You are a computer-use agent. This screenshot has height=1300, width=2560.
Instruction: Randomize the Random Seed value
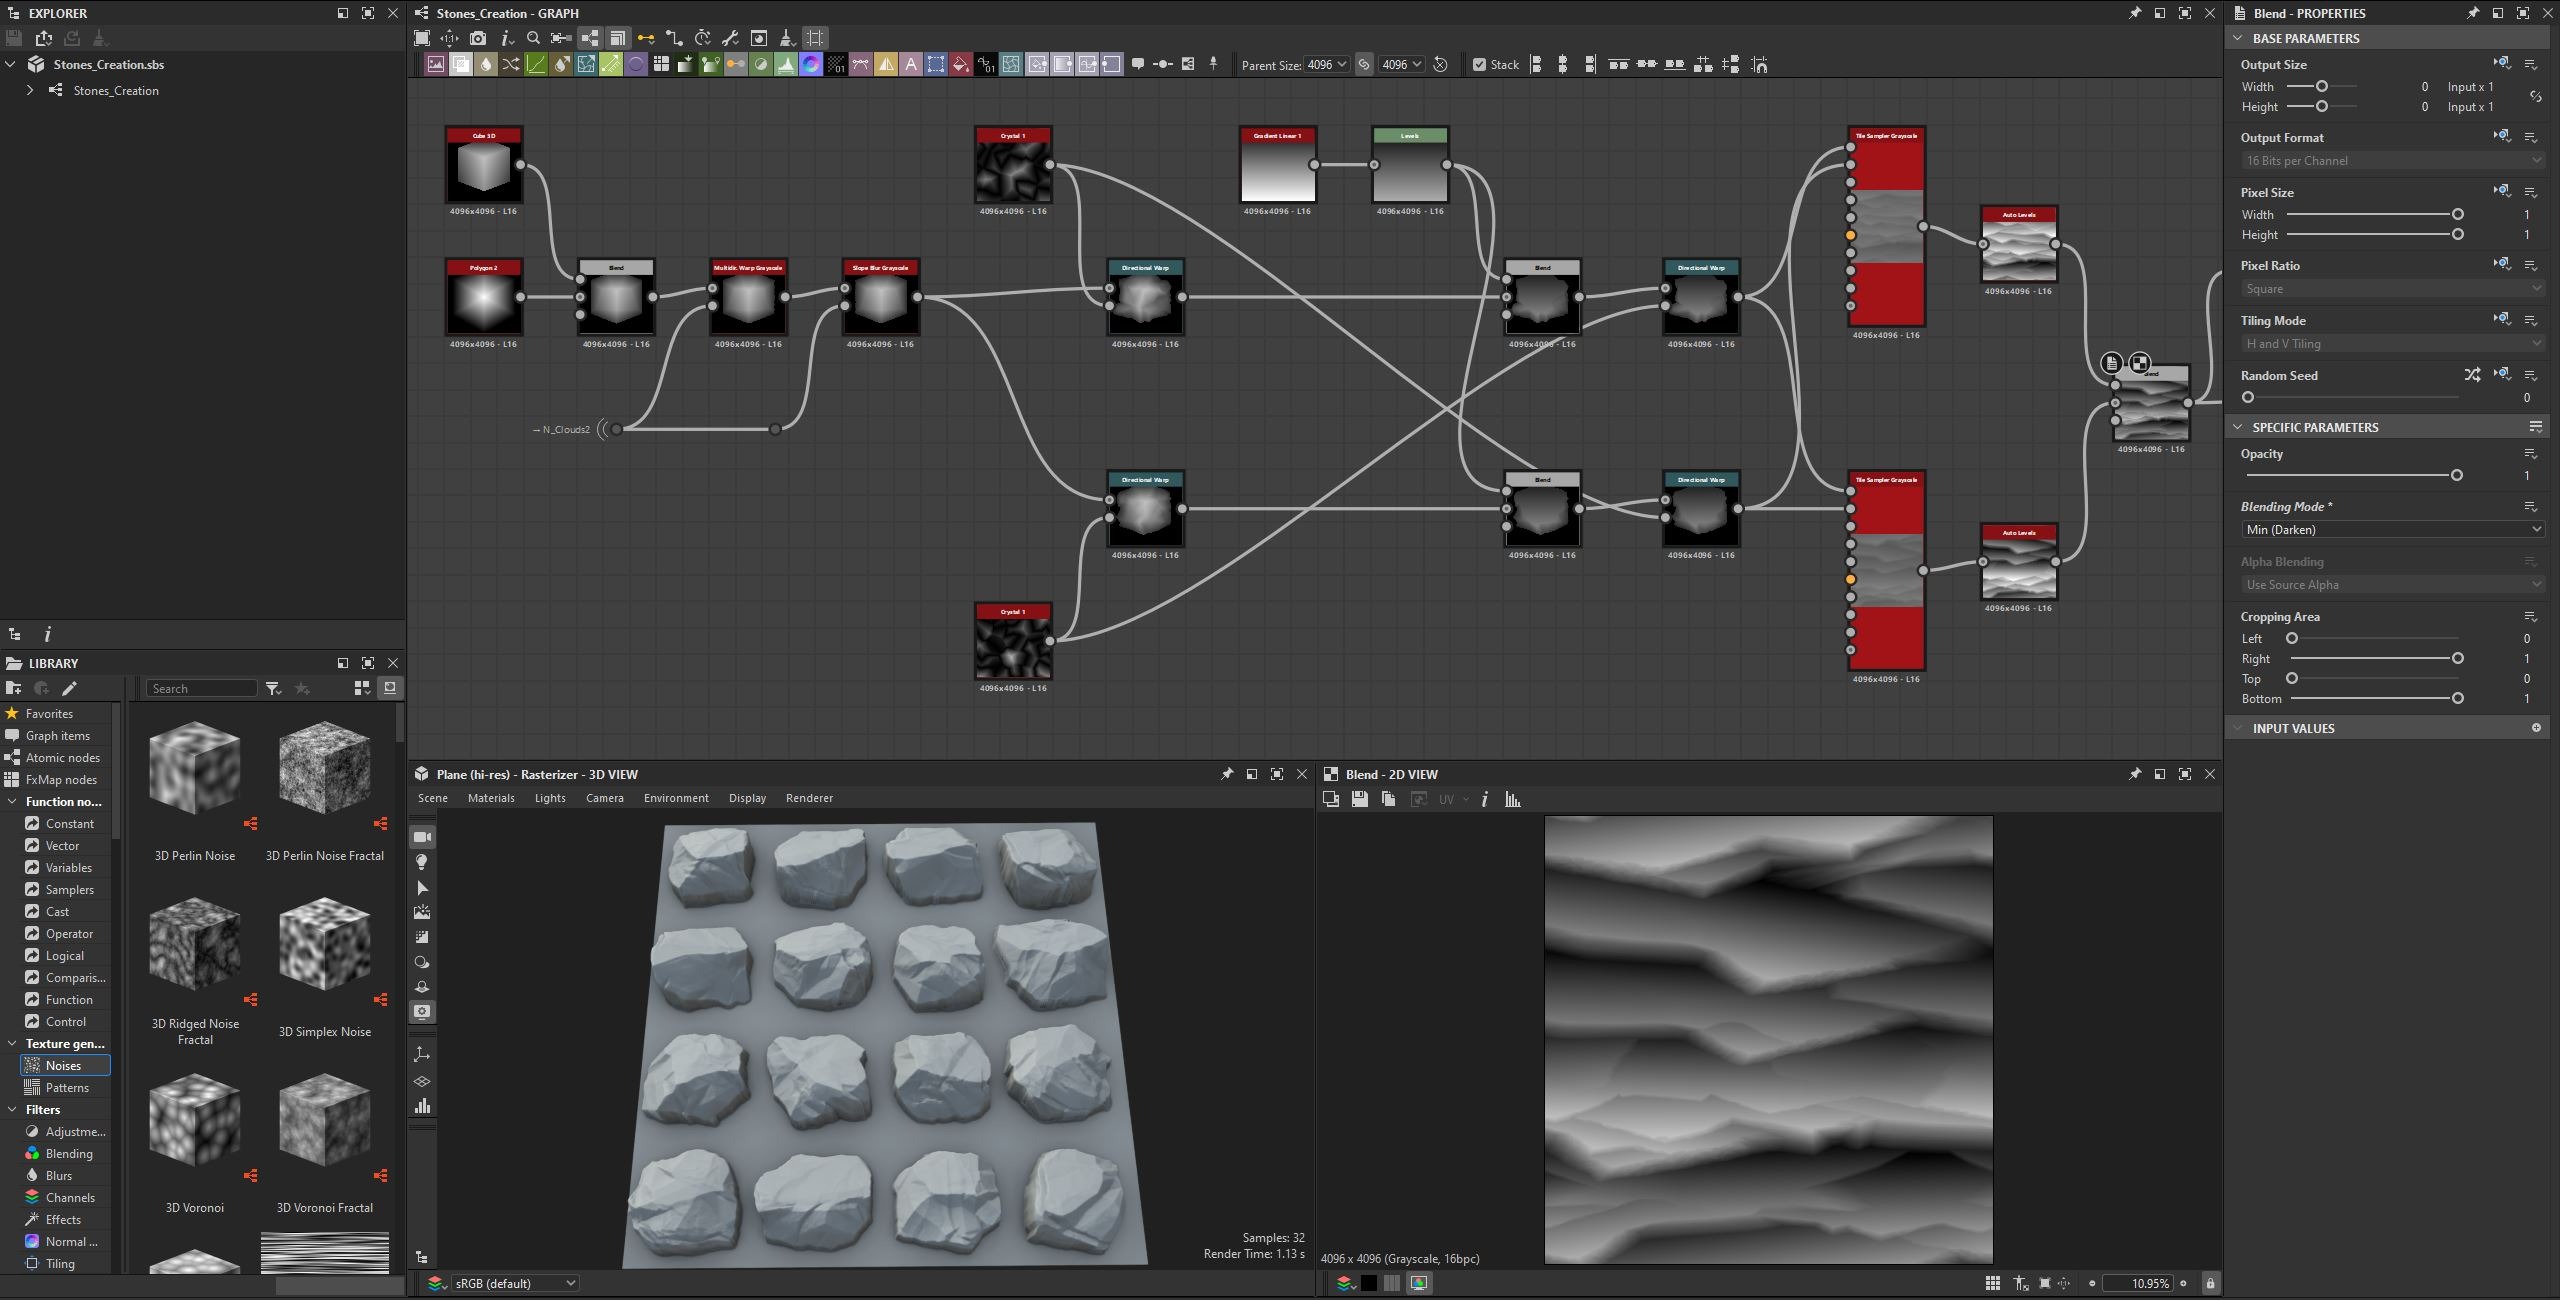(x=2472, y=375)
